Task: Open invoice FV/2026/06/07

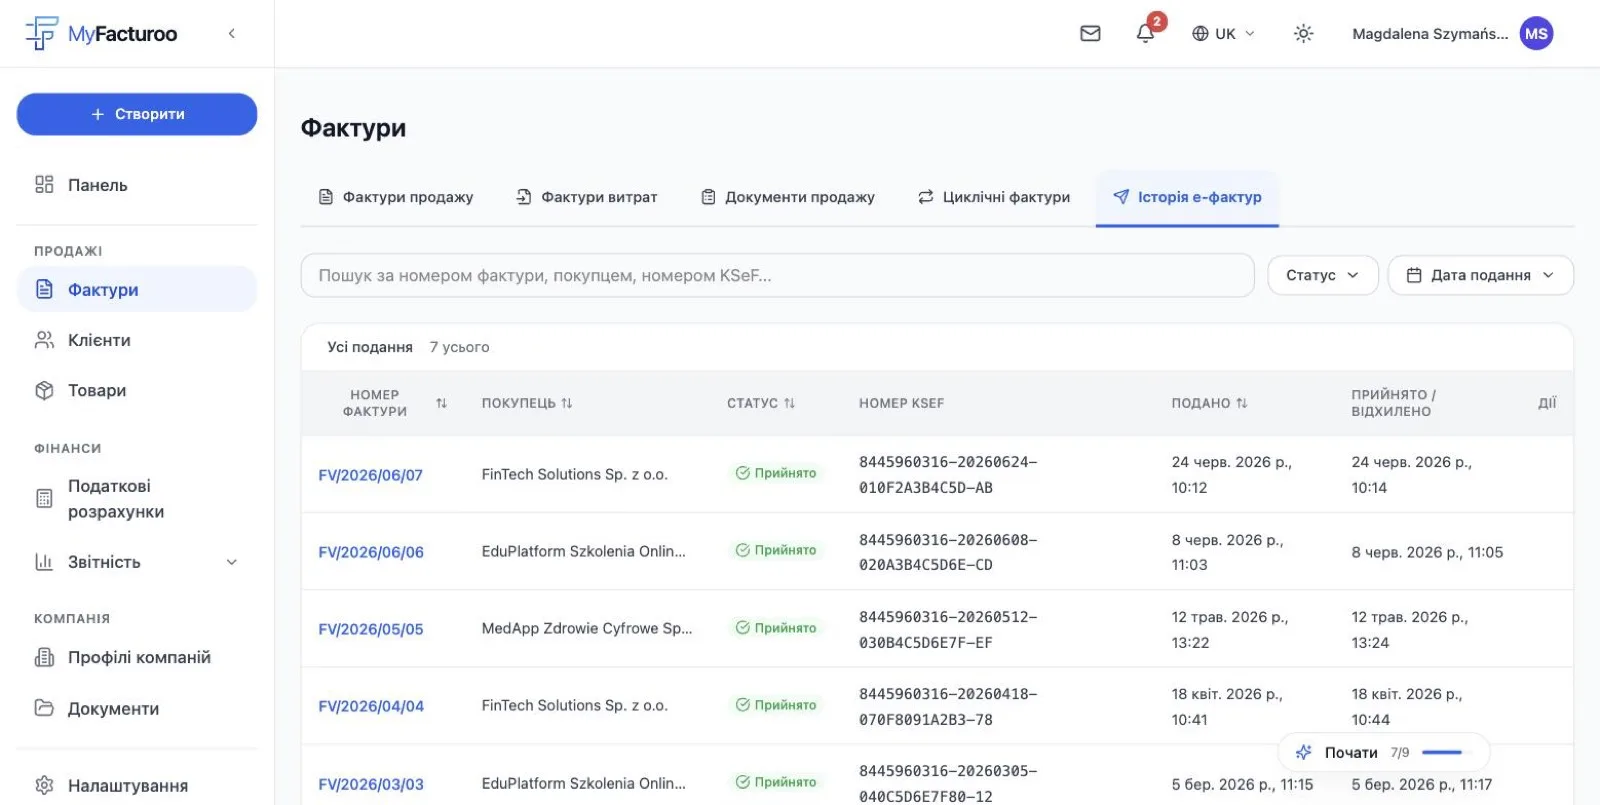Action: (371, 475)
